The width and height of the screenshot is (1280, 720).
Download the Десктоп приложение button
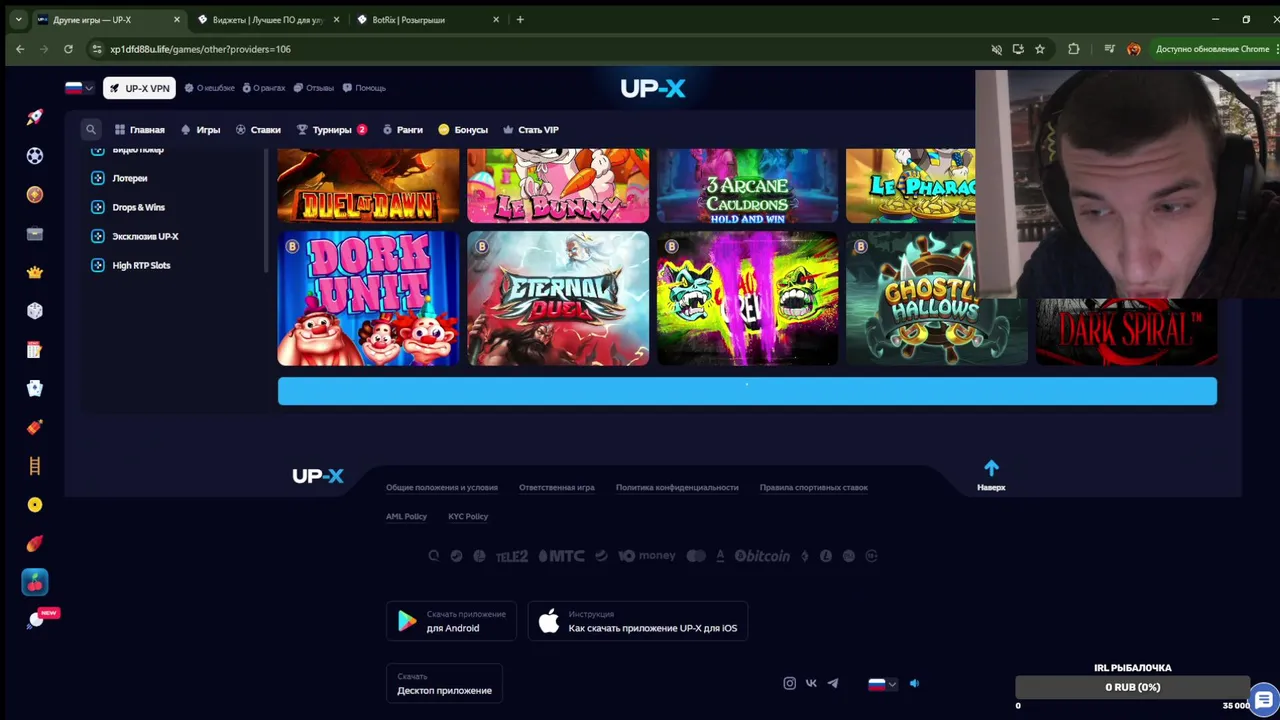pyautogui.click(x=444, y=684)
